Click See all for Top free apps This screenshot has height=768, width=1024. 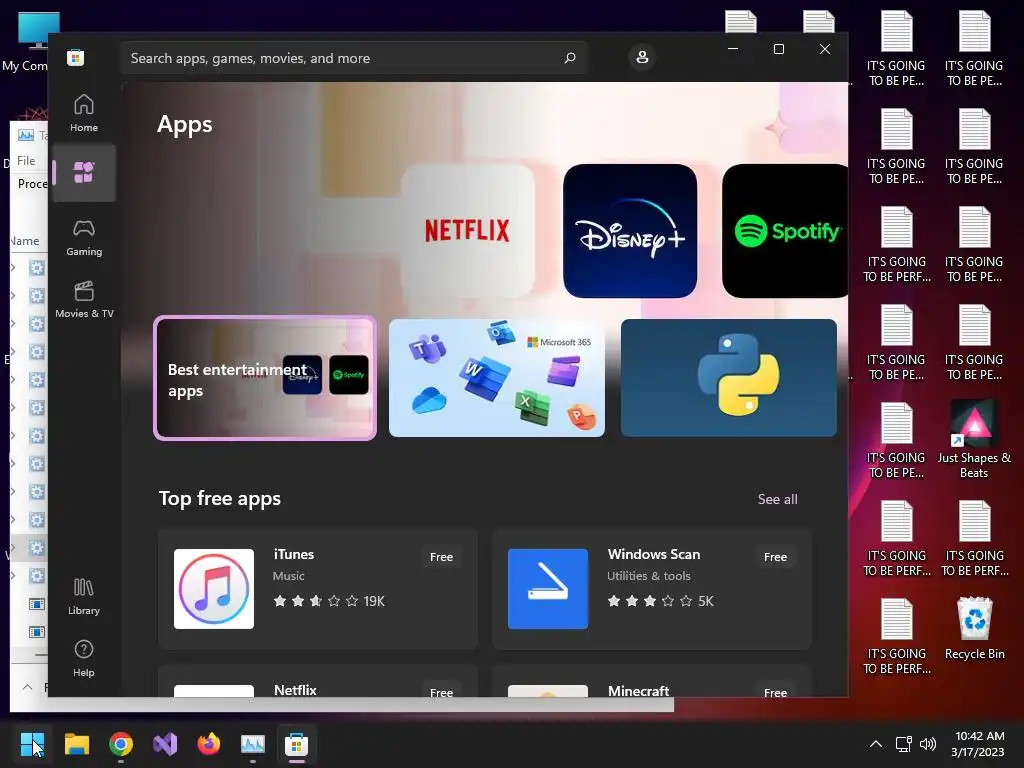pyautogui.click(x=777, y=499)
